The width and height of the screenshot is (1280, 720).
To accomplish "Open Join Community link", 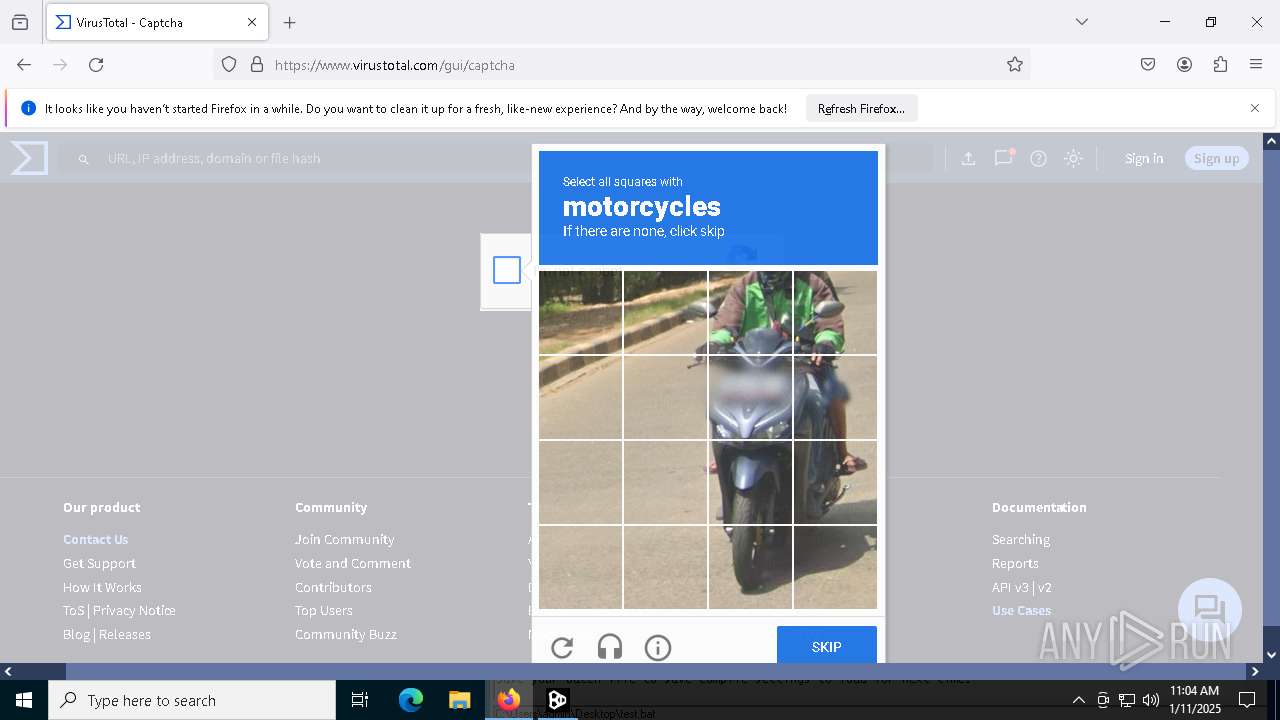I will [344, 539].
